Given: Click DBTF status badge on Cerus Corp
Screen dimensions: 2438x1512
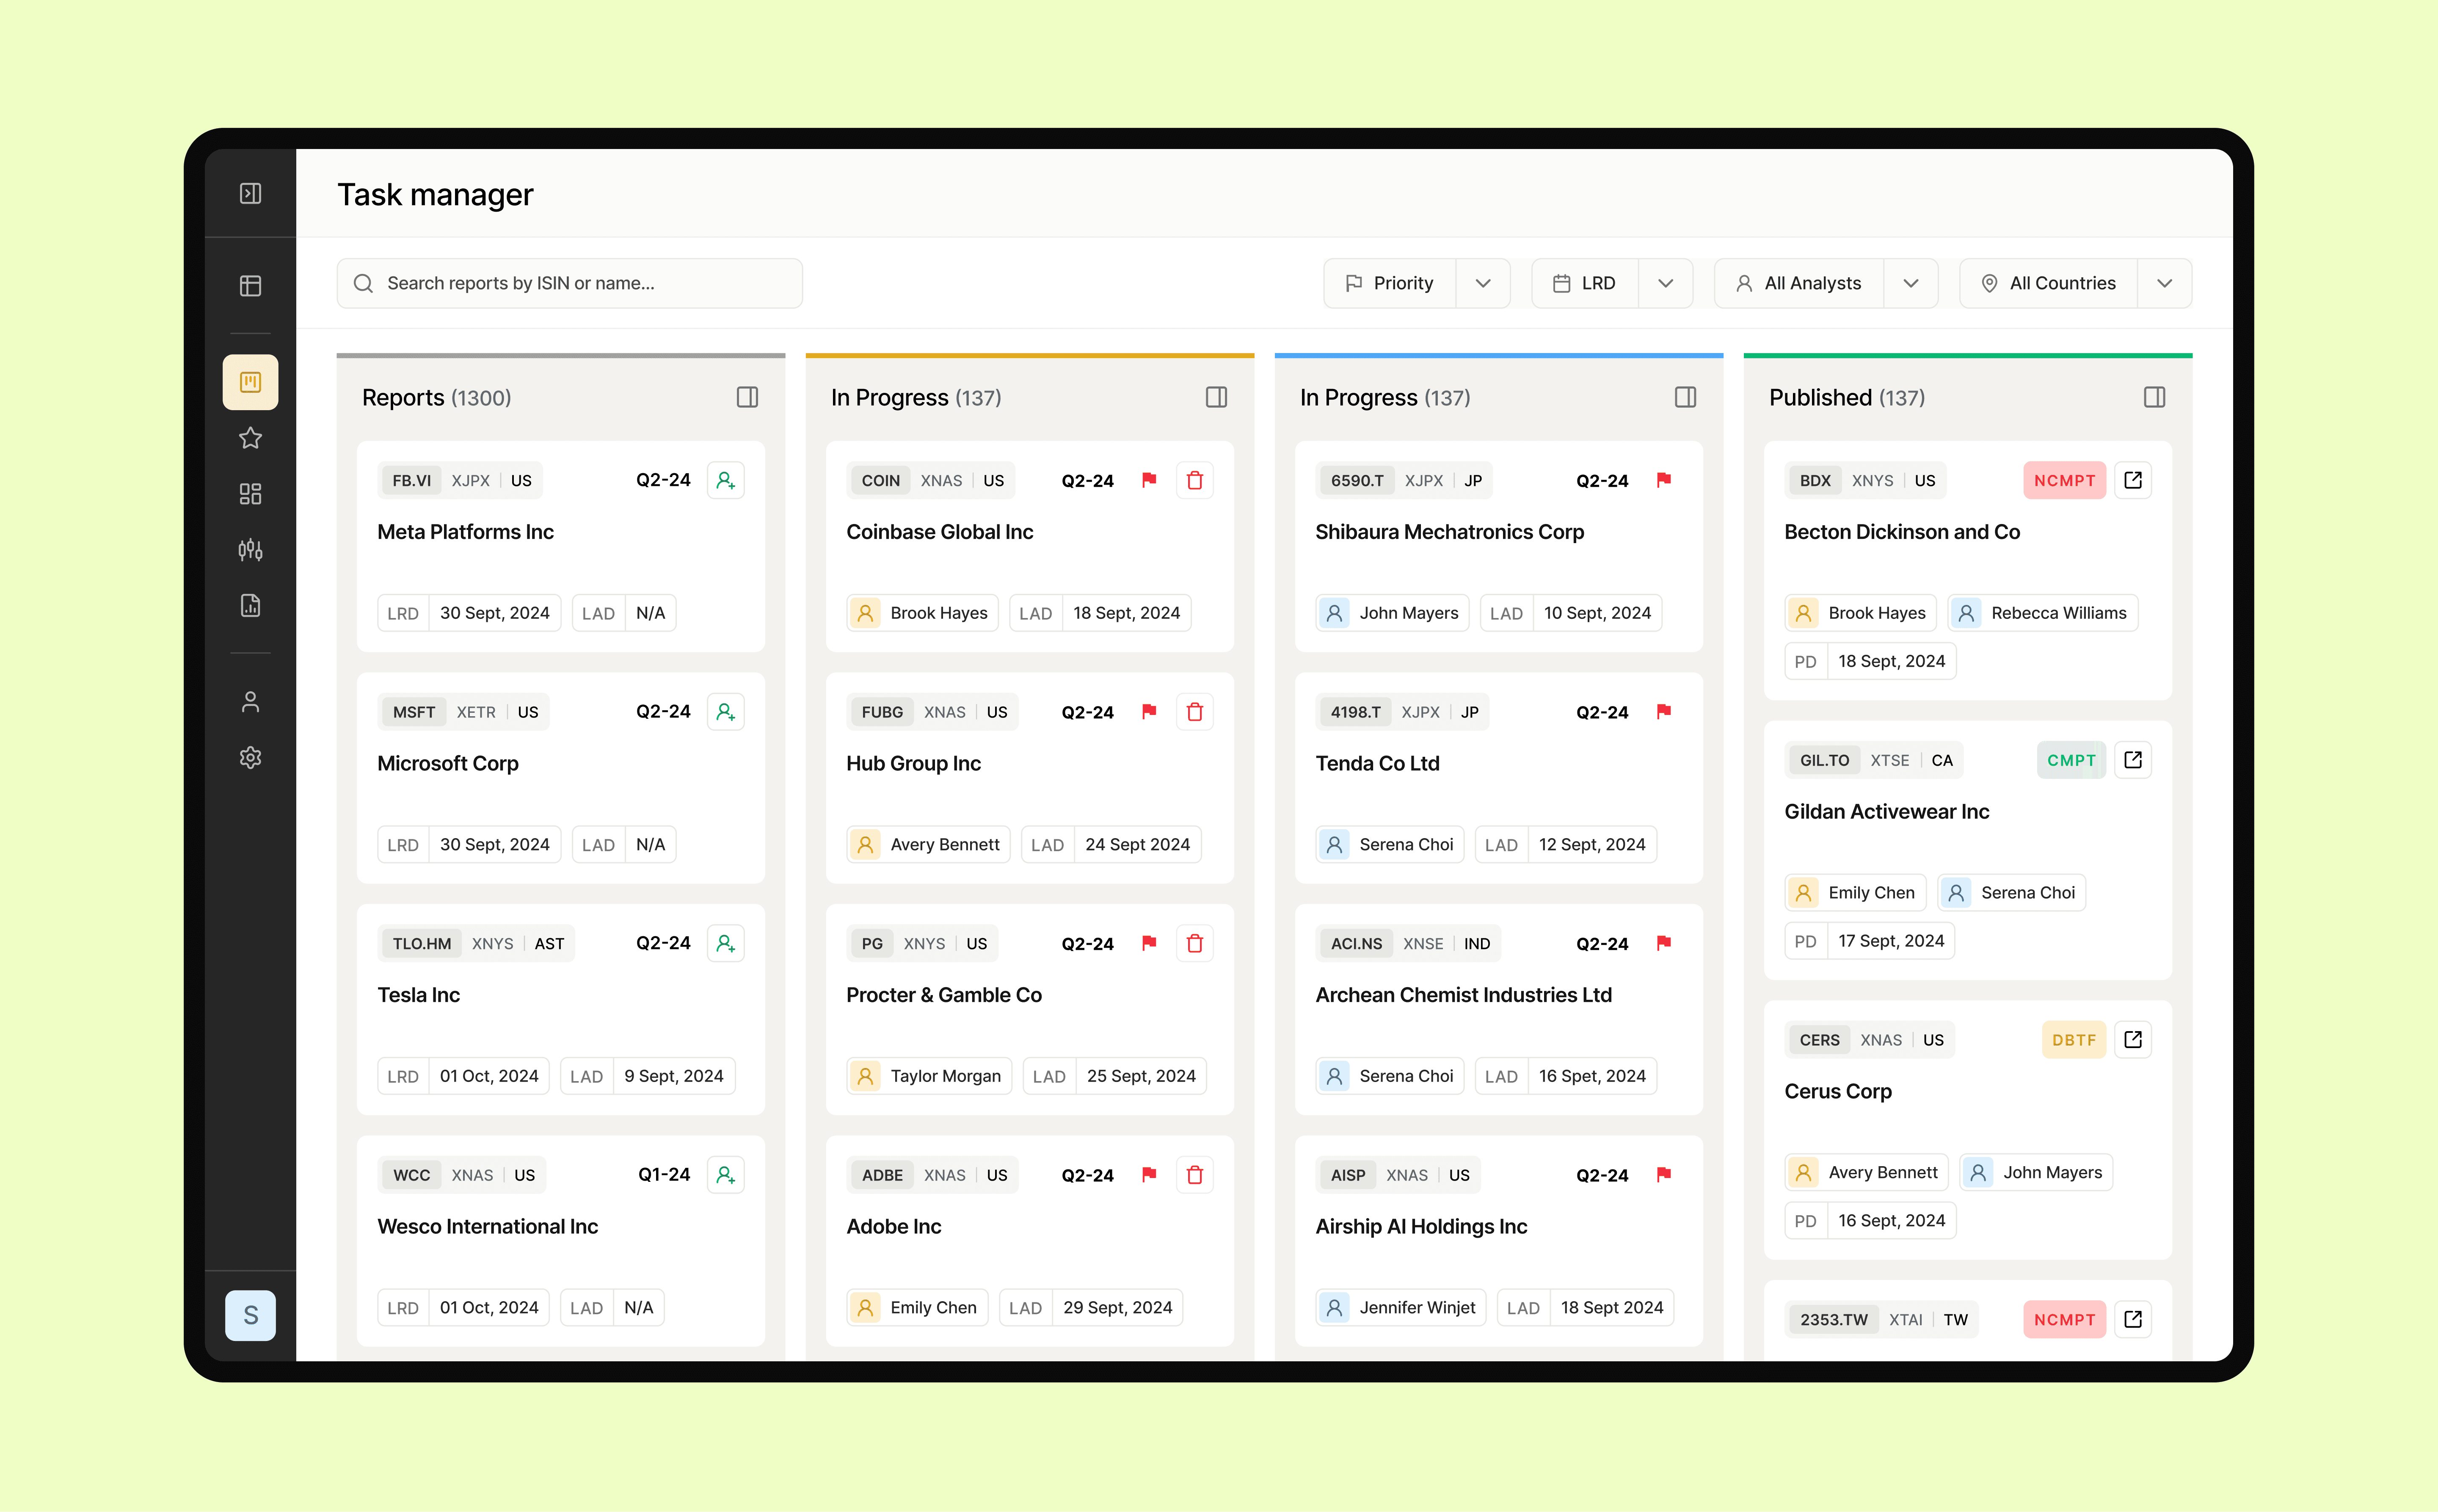Looking at the screenshot, I should tap(2073, 1040).
